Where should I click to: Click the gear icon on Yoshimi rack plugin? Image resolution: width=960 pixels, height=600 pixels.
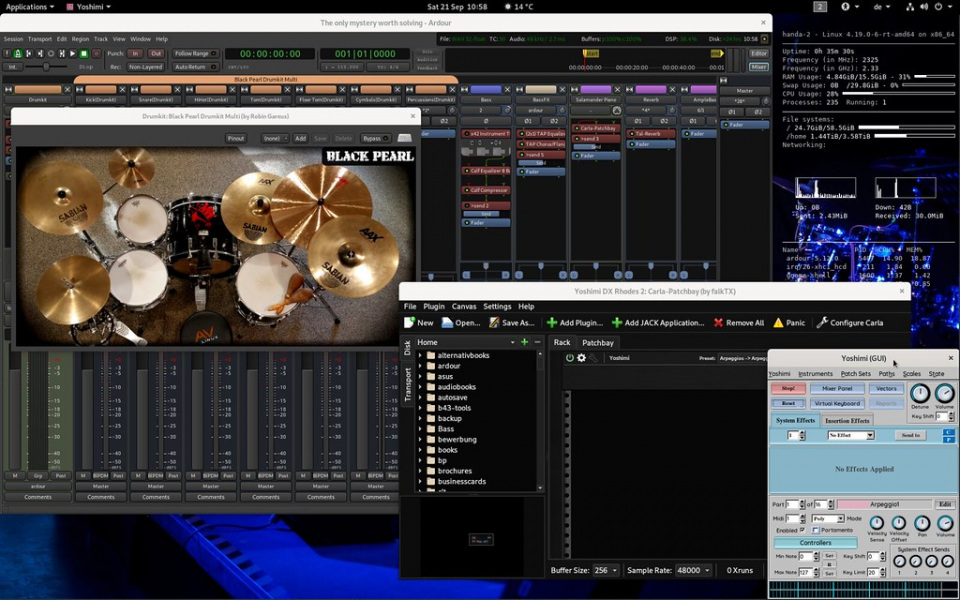[581, 358]
